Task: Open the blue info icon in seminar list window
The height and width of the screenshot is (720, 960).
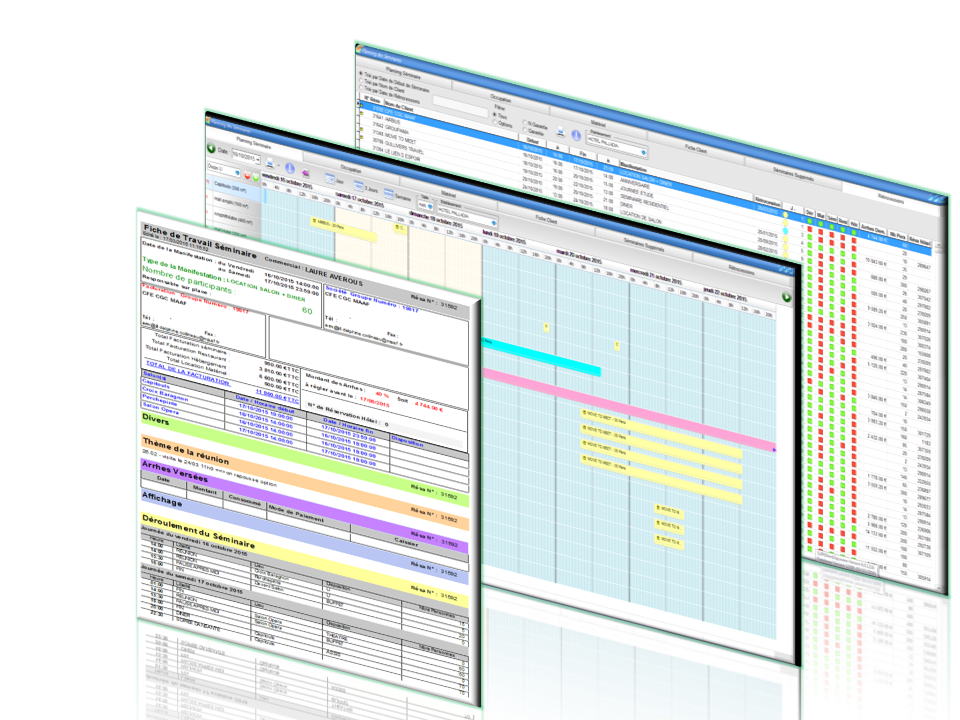Action: click(x=576, y=135)
